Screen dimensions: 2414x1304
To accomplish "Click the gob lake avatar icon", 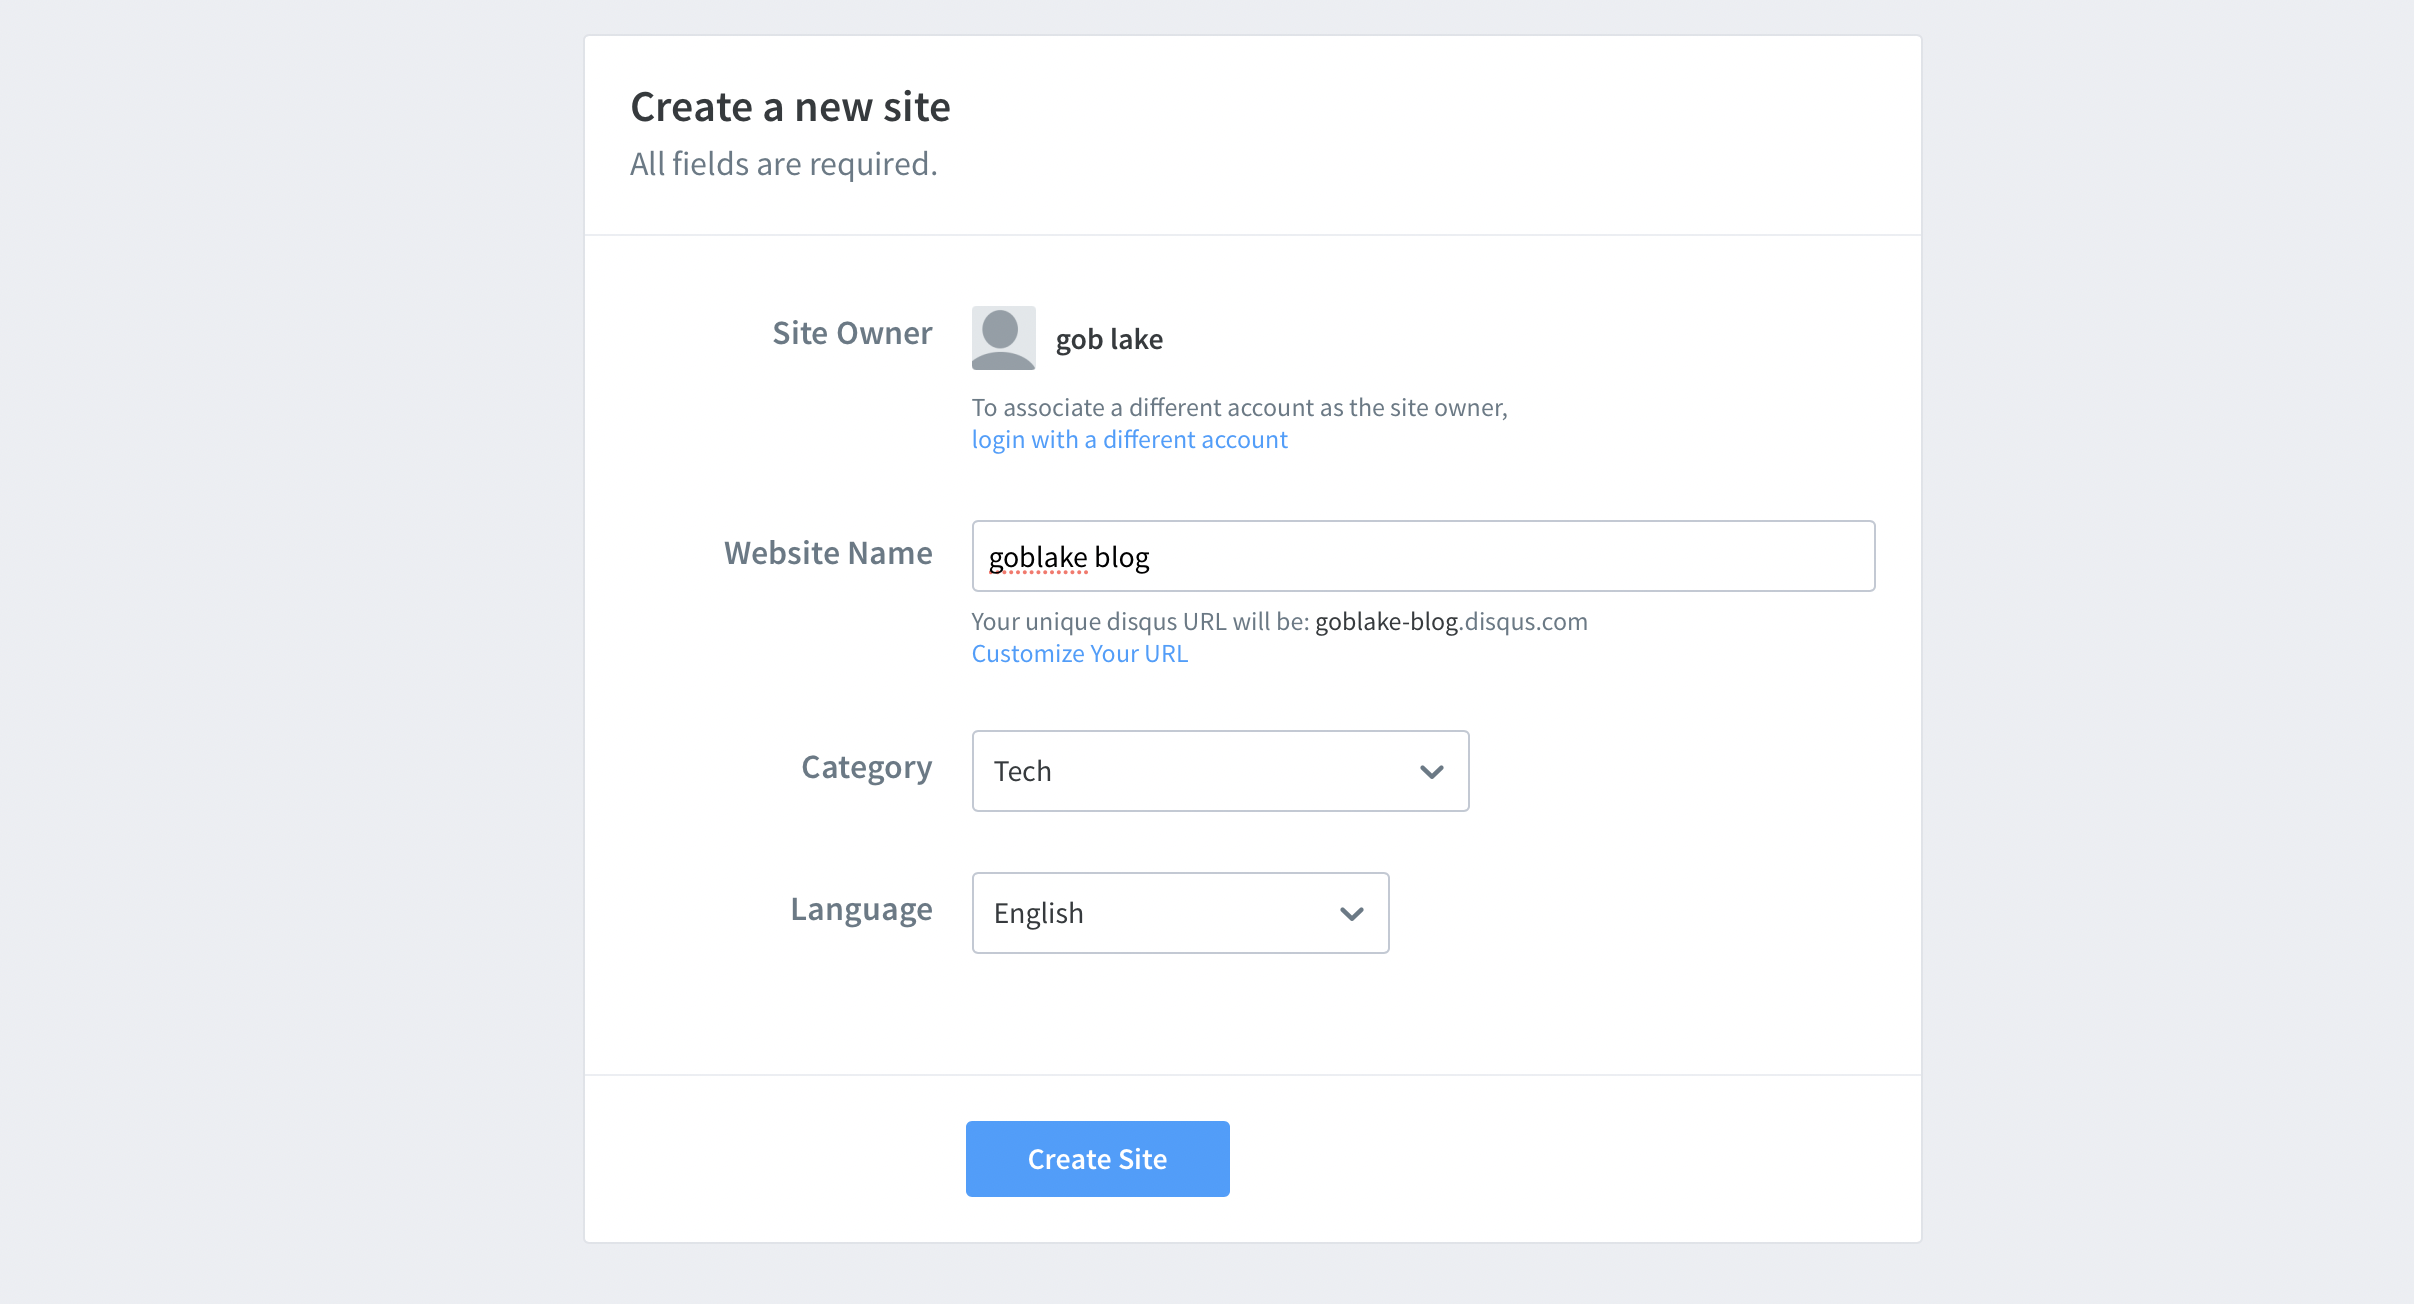I will [1003, 338].
